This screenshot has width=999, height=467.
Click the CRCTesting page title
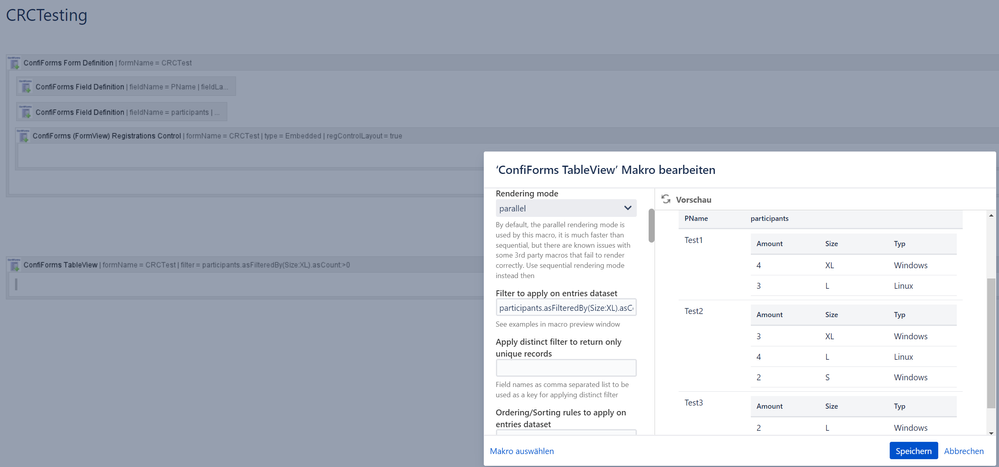[x=47, y=16]
